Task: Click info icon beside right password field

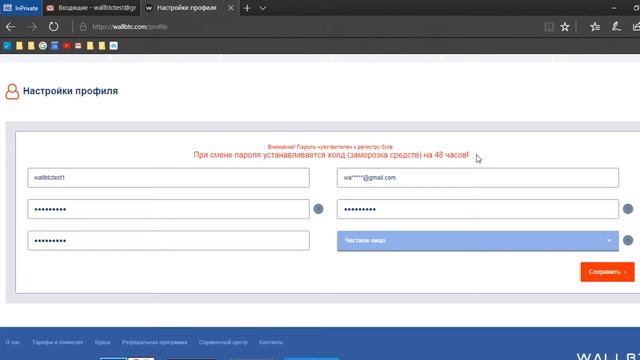Action: (x=628, y=209)
